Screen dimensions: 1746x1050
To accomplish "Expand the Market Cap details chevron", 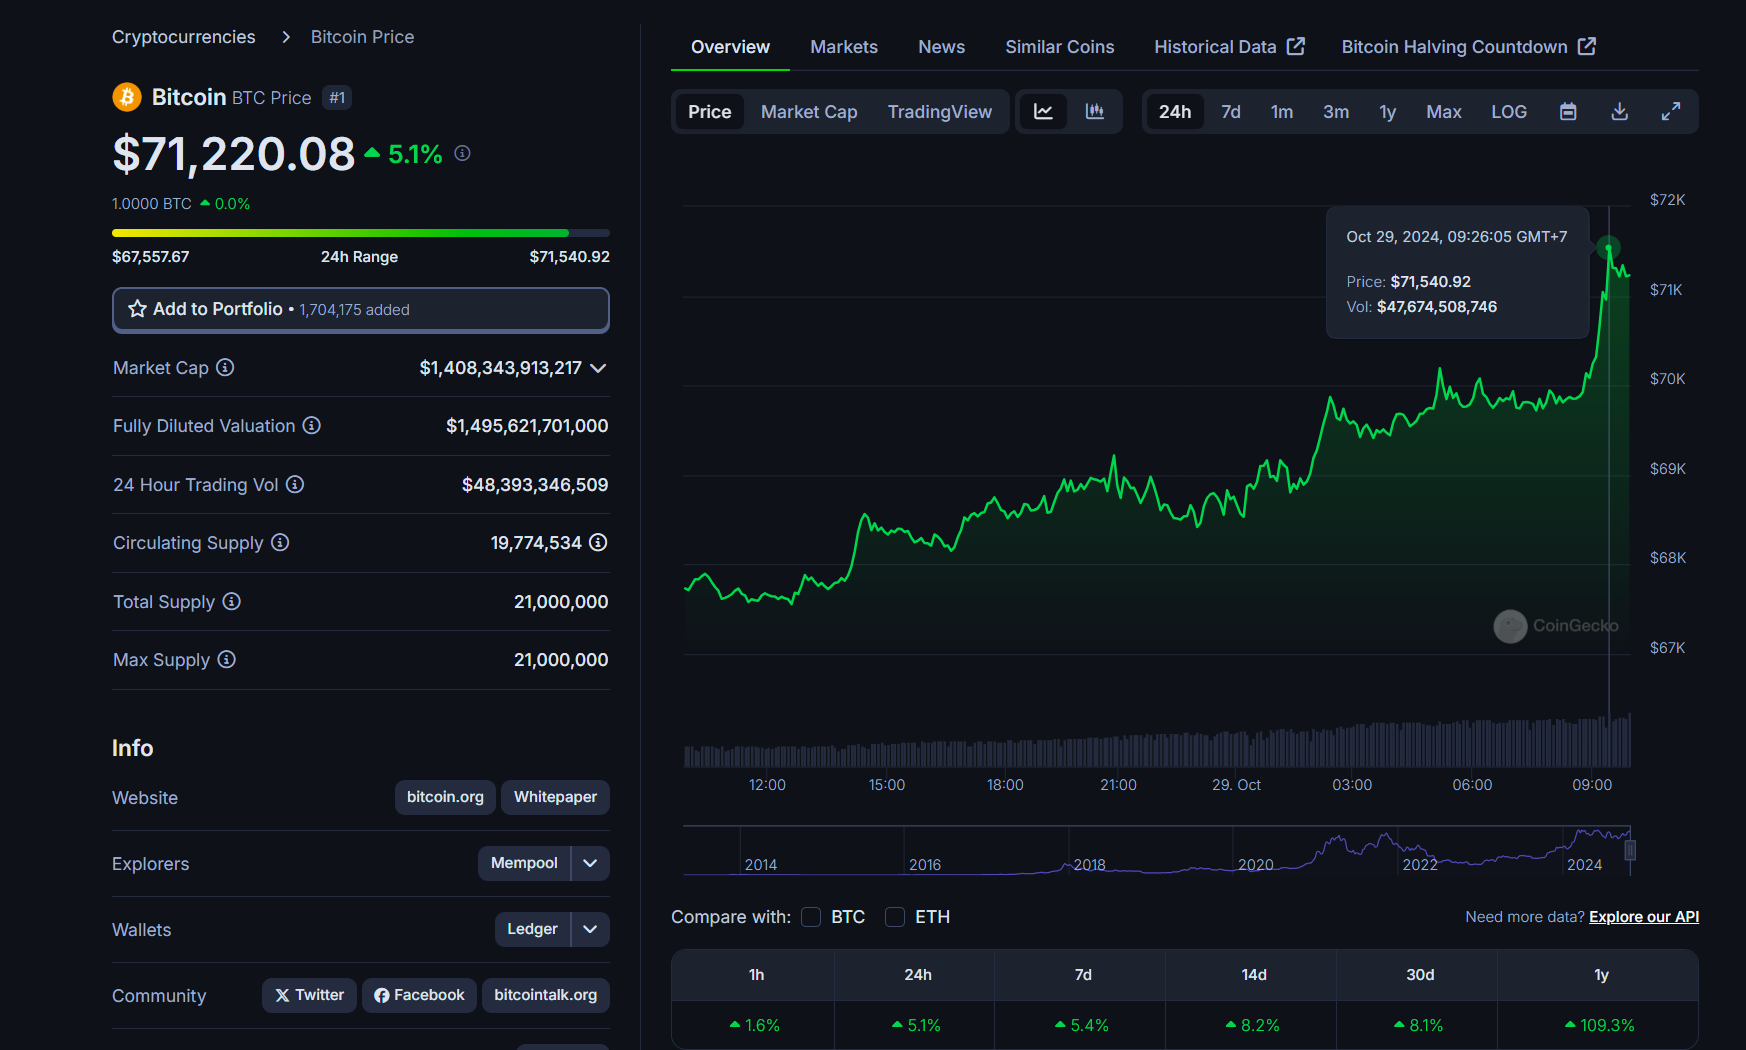I will click(x=598, y=368).
